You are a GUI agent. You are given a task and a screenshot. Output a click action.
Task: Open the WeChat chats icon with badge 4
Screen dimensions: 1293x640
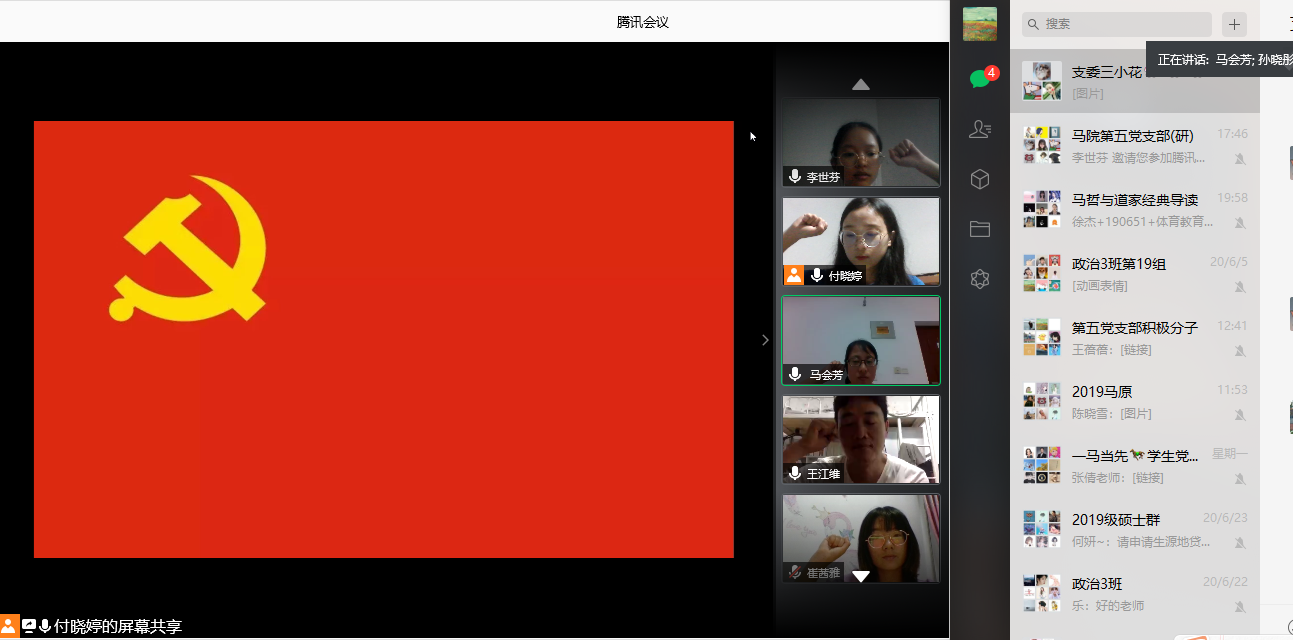point(980,78)
